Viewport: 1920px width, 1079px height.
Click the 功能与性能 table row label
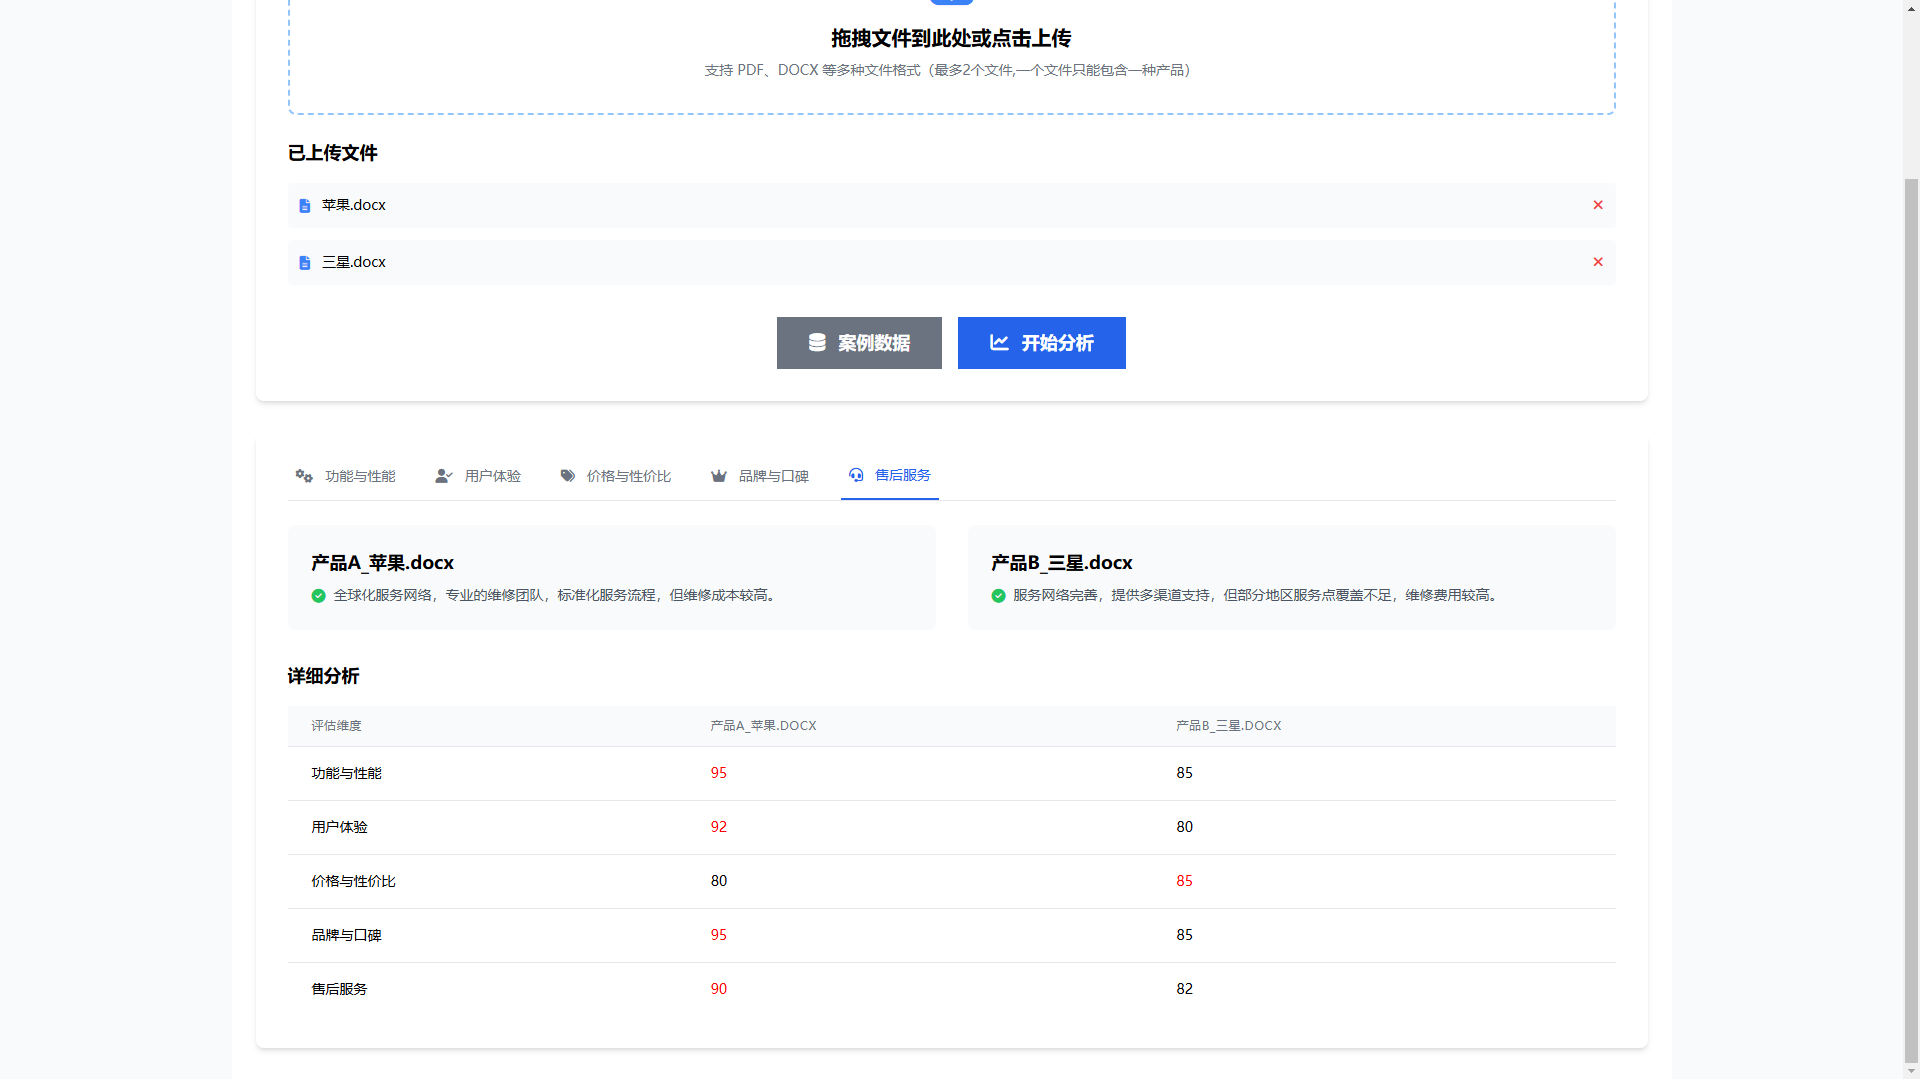coord(346,773)
